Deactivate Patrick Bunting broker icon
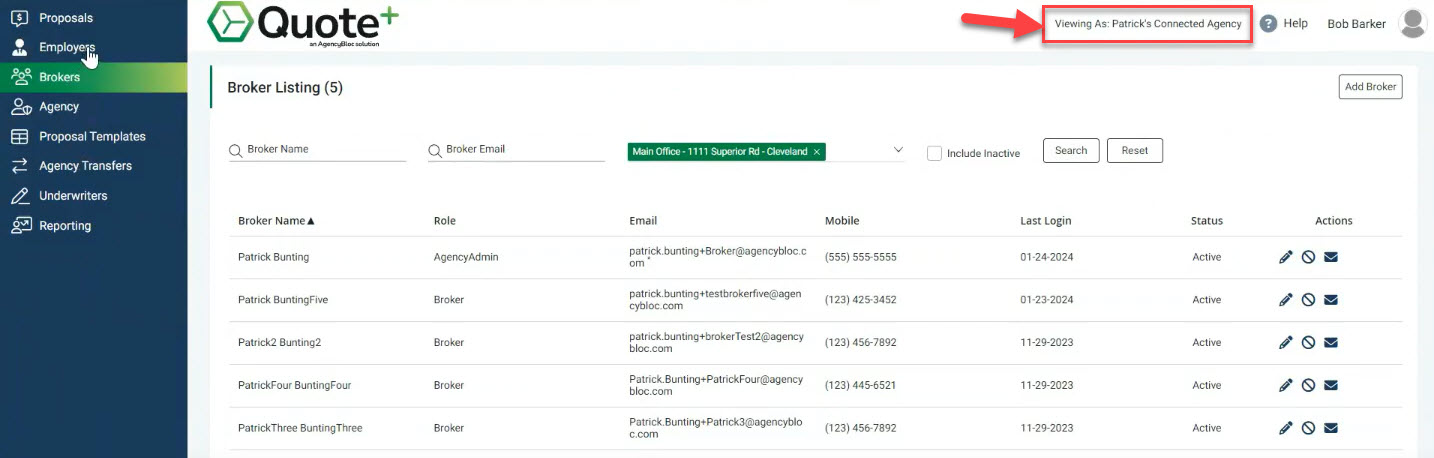This screenshot has width=1434, height=458. (1308, 257)
